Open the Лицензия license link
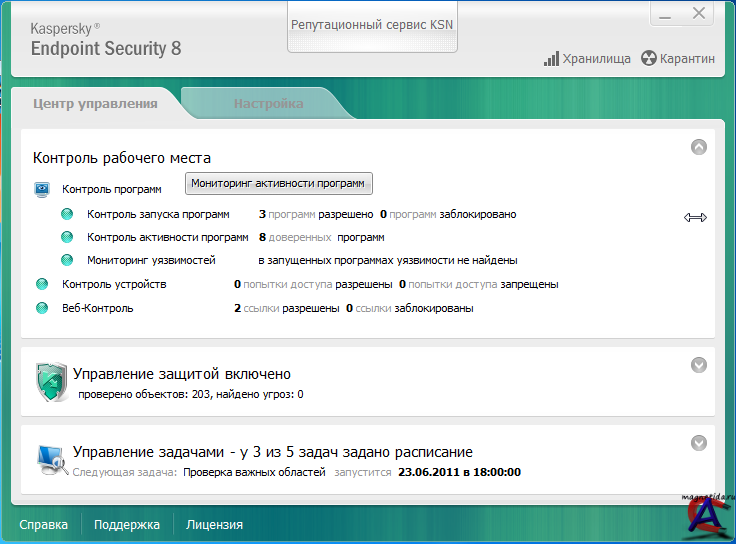 tap(214, 524)
